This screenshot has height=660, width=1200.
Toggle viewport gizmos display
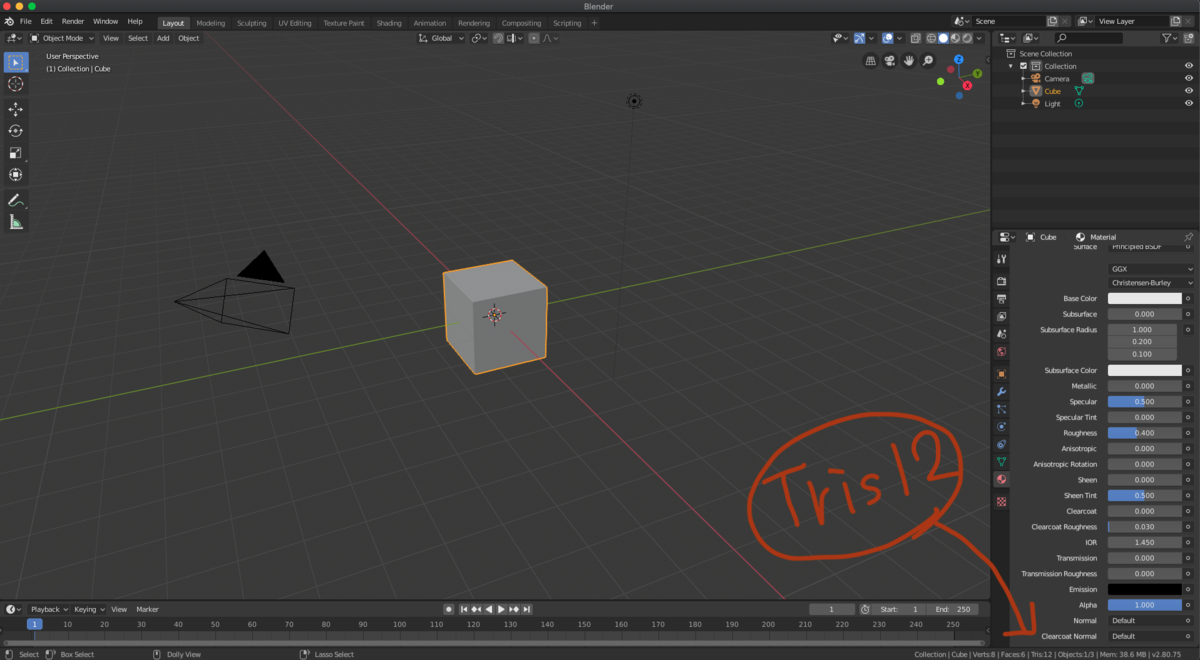point(859,38)
